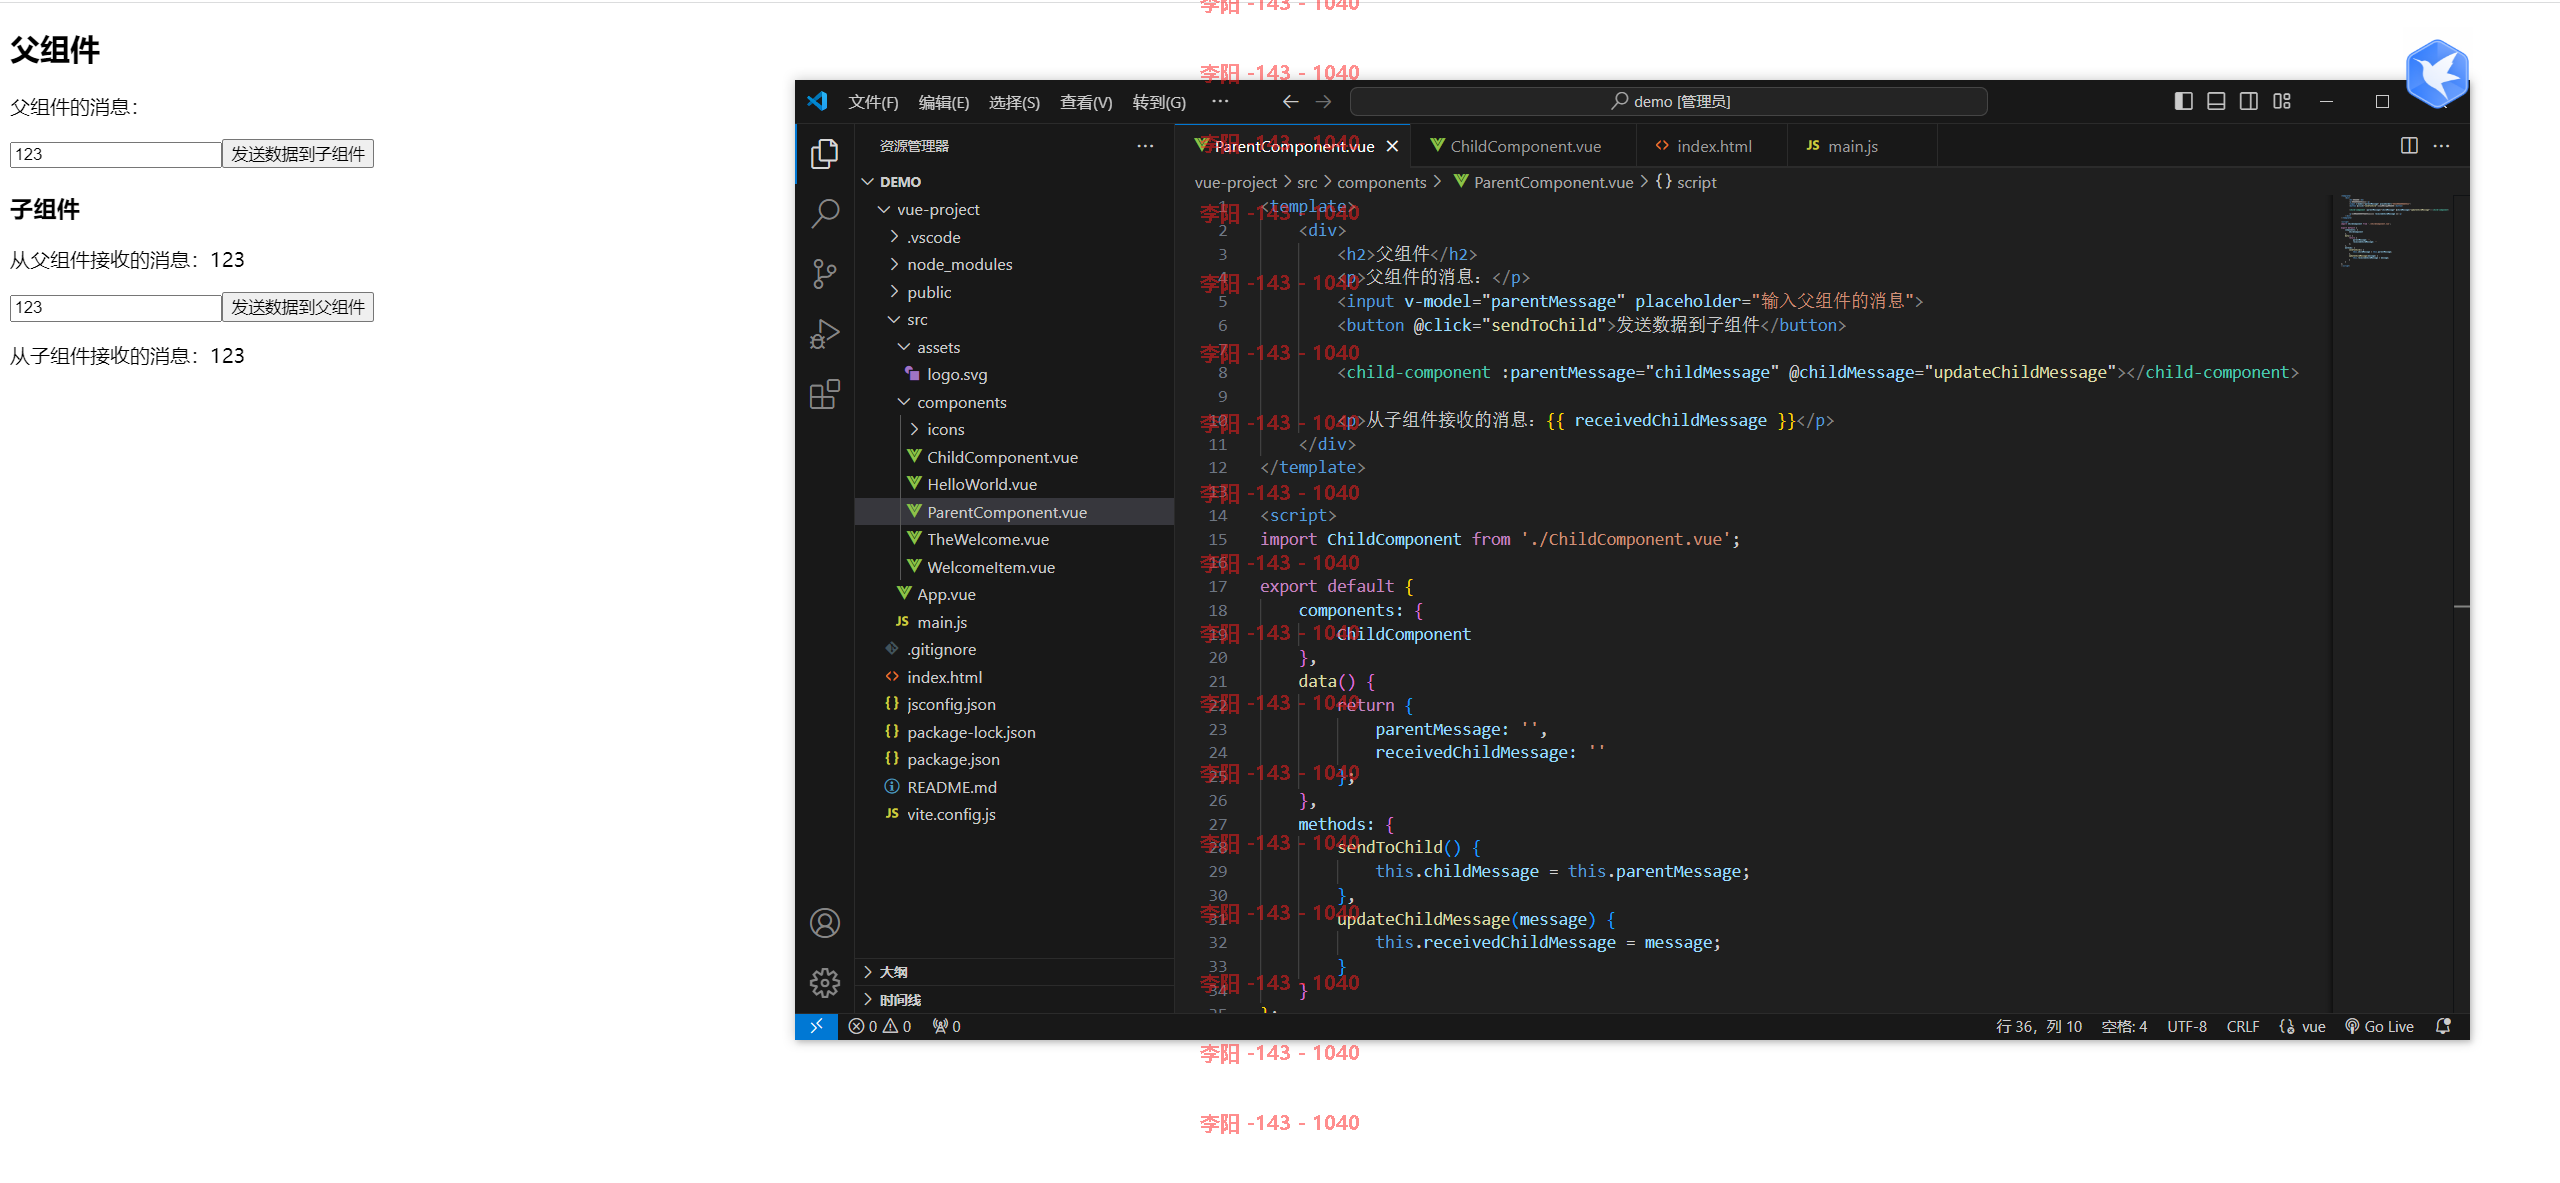
Task: Open the 选择(S) menu
Action: (1014, 102)
